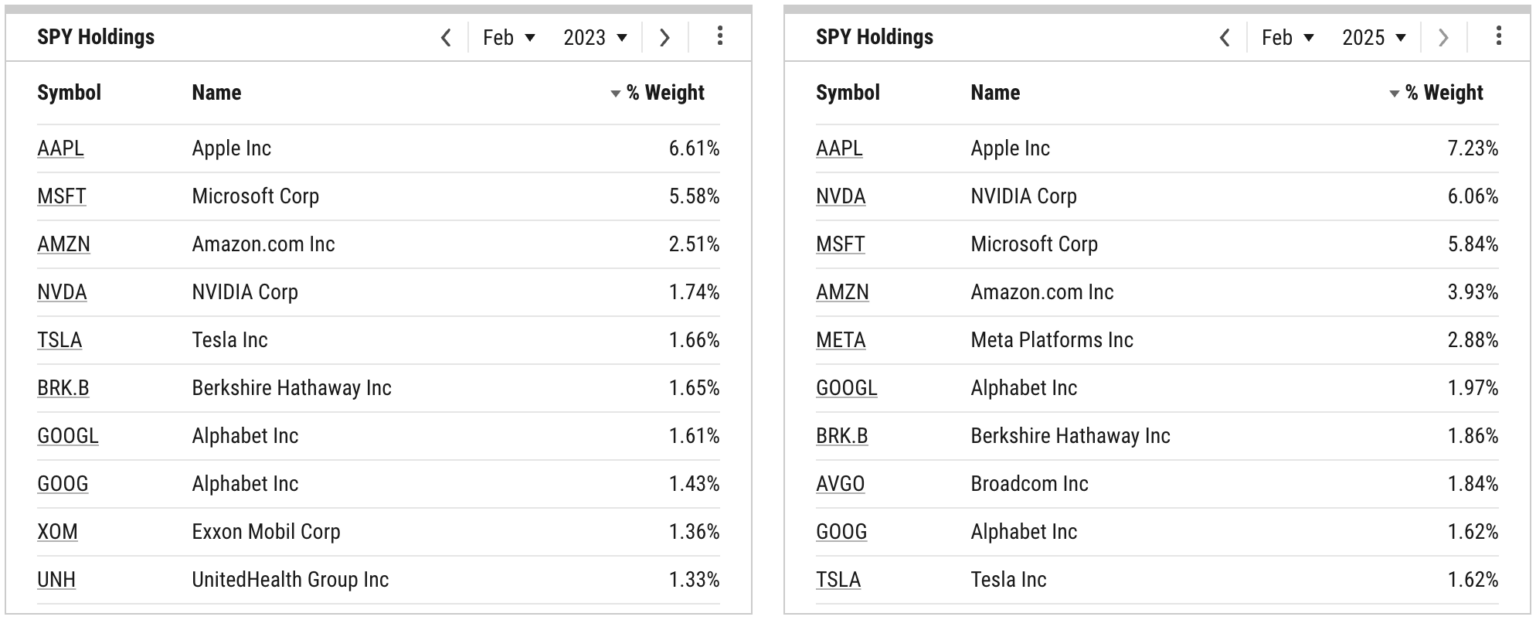Click the Name column header on 2025 panel
The width and height of the screenshot is (1536, 620).
click(996, 92)
